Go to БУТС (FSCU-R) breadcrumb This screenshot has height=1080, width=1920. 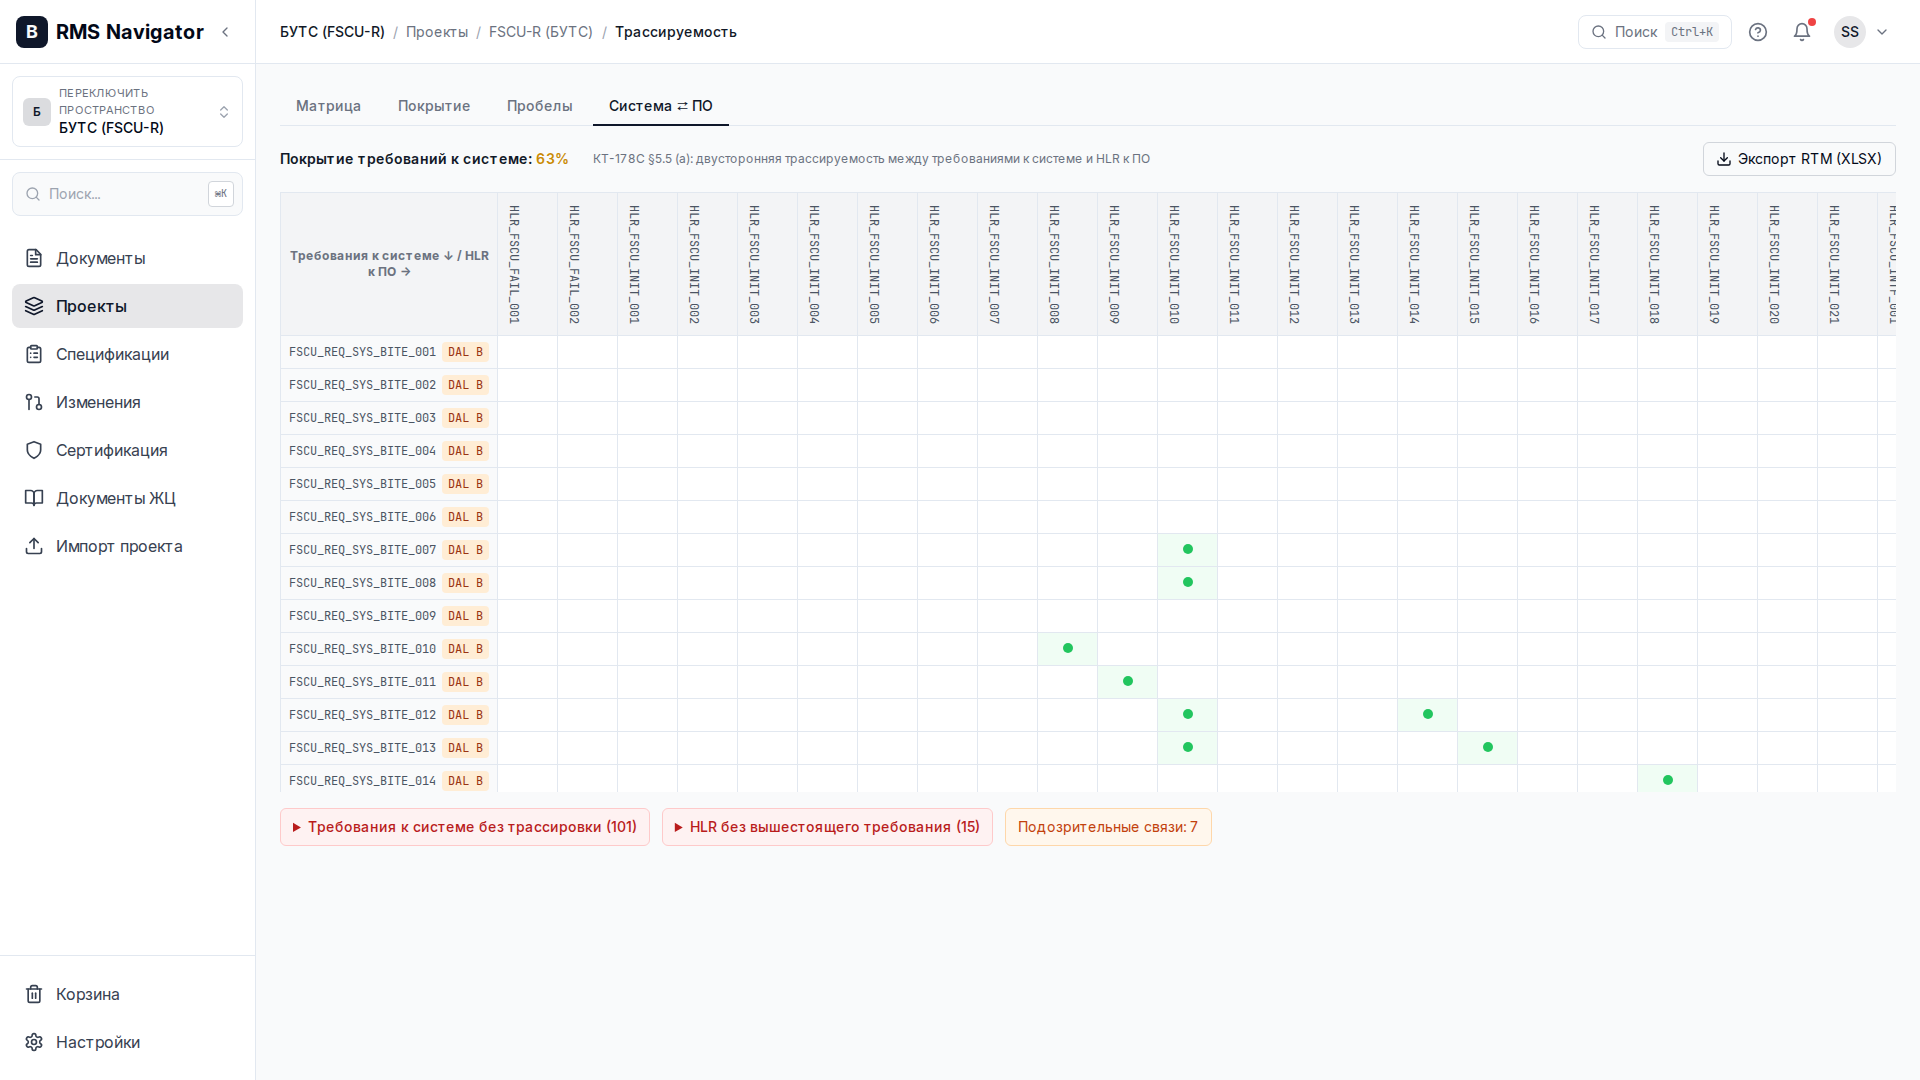pyautogui.click(x=332, y=32)
